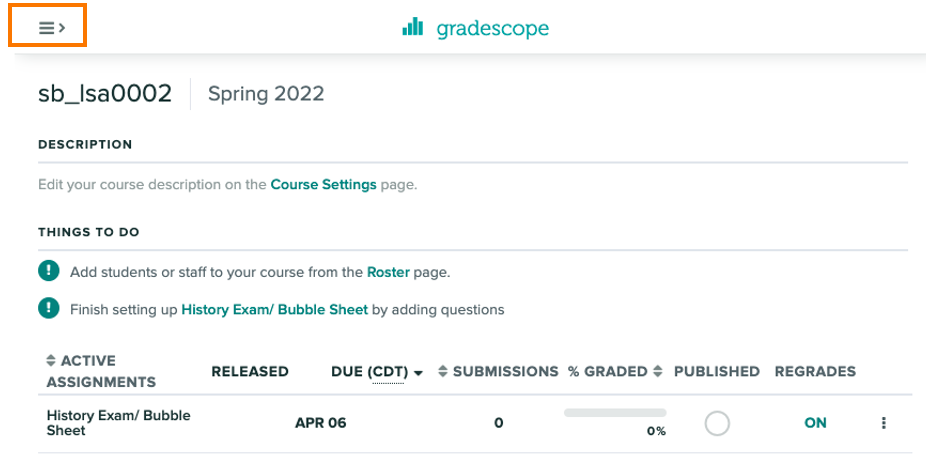Click the gradescope wordmark in the header

493,28
